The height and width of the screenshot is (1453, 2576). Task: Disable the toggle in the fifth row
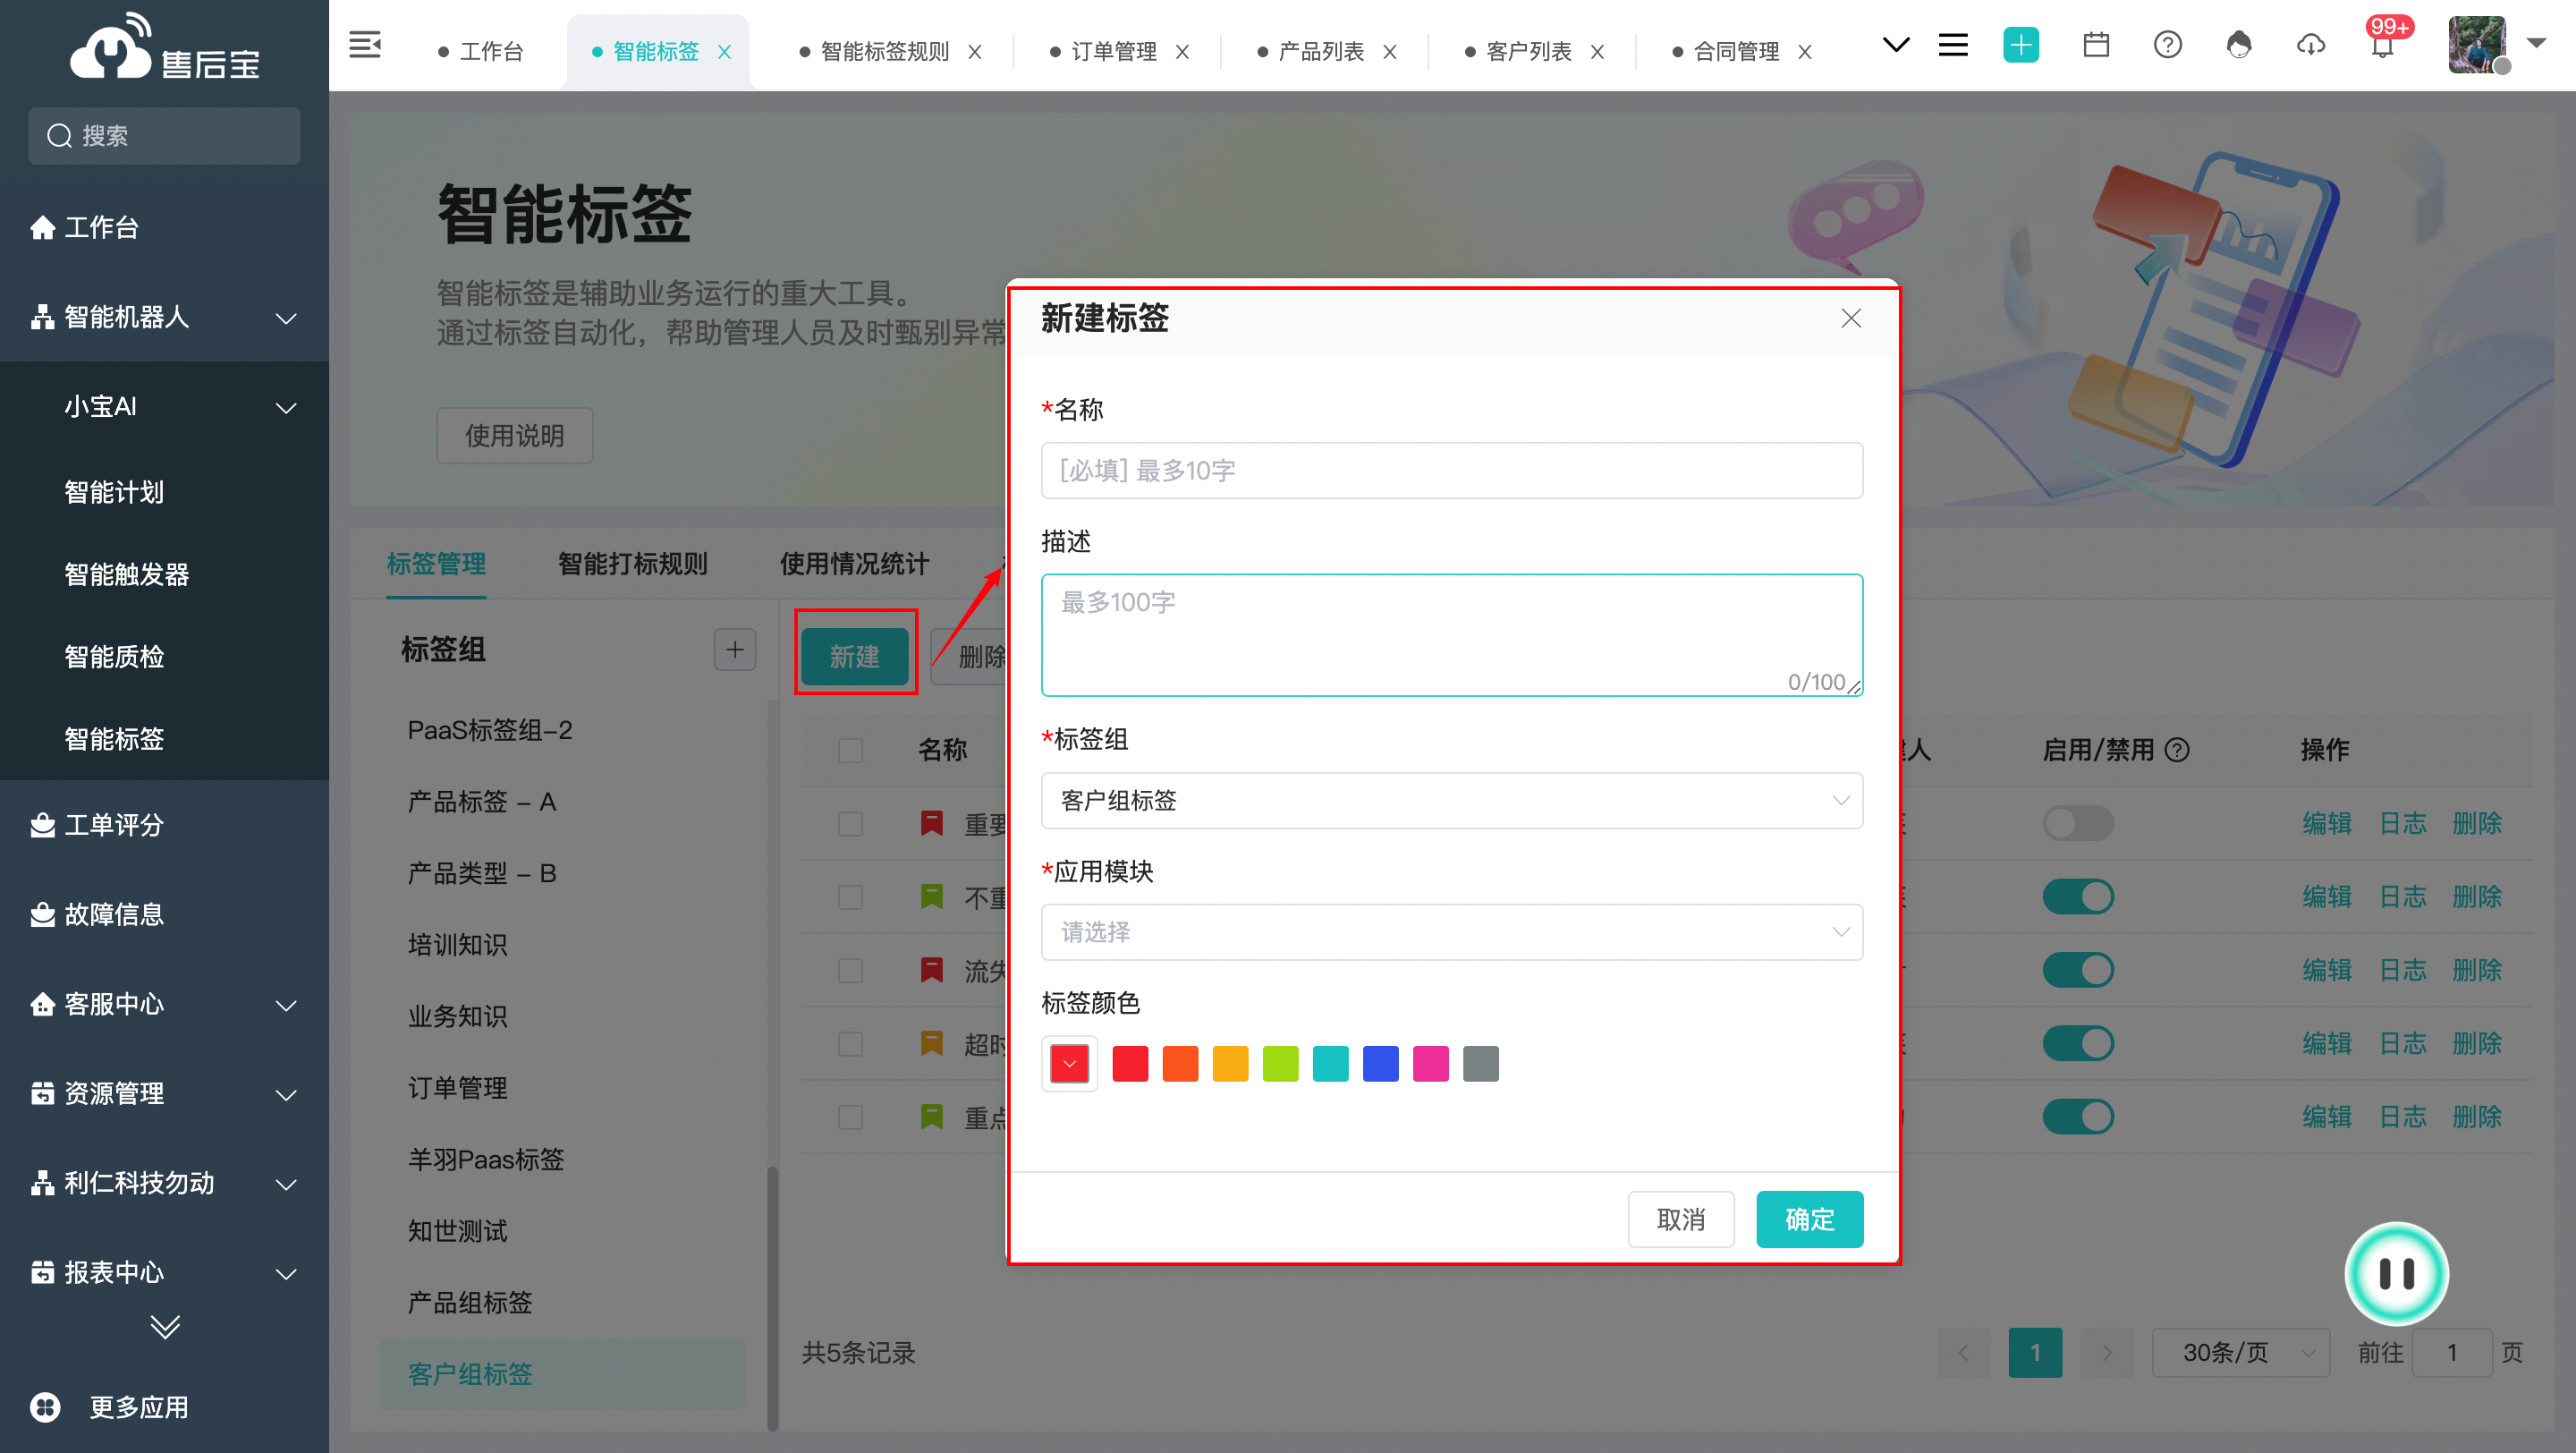(2078, 1117)
